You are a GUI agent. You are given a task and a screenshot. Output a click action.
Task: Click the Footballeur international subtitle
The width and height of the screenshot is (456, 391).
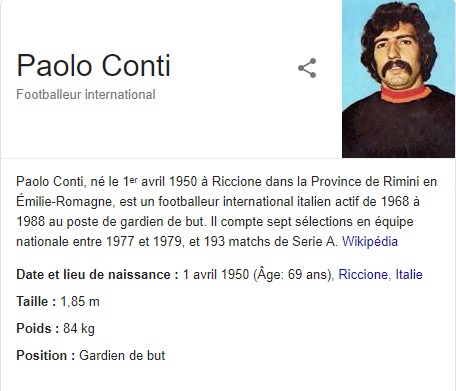[86, 94]
